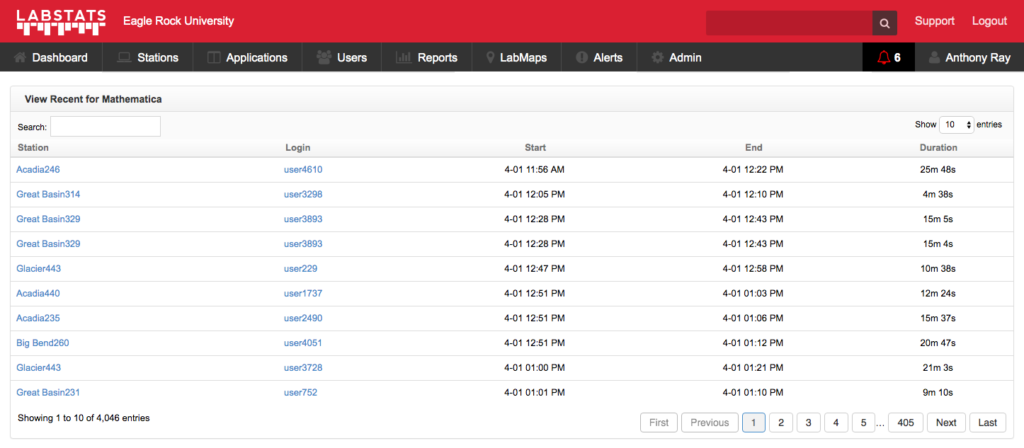The height and width of the screenshot is (448, 1024).
Task: Click the Logout link
Action: tap(989, 21)
